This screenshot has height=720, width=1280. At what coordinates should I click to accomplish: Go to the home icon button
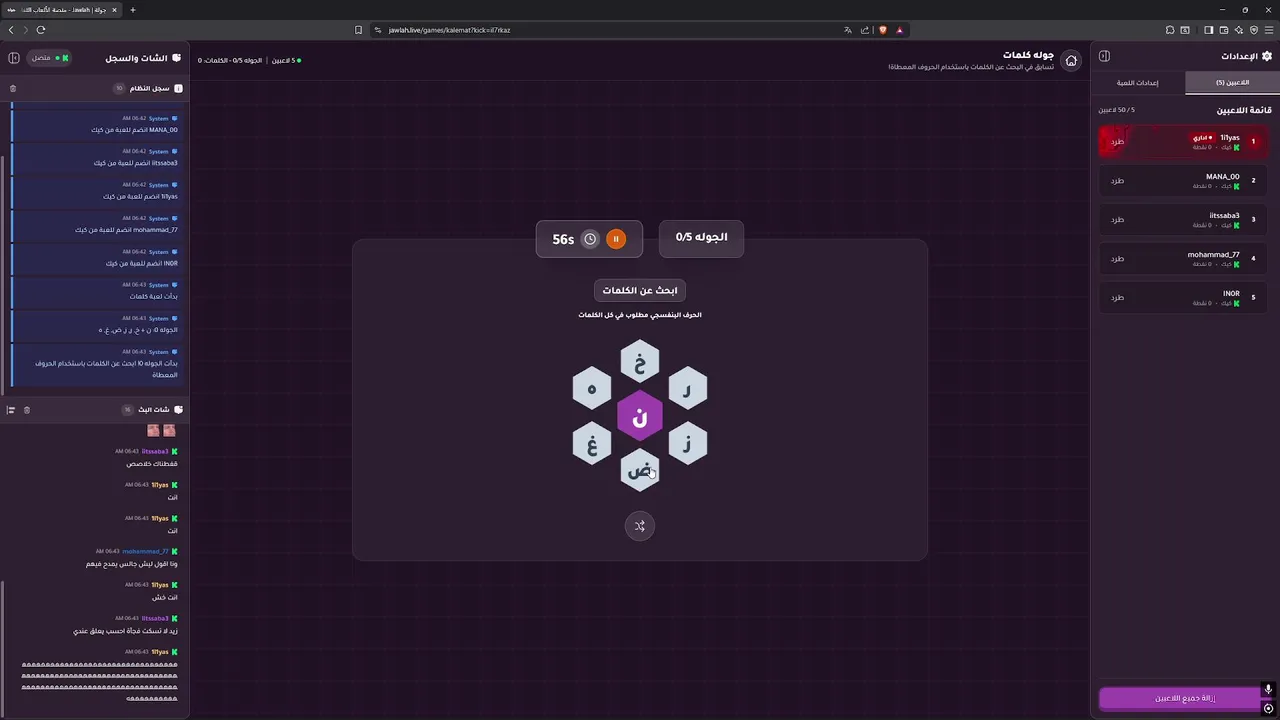[1071, 61]
